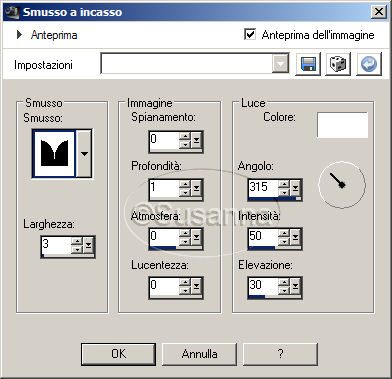
Task: Increase the Larghezza value with up arrow
Action: pyautogui.click(x=77, y=241)
